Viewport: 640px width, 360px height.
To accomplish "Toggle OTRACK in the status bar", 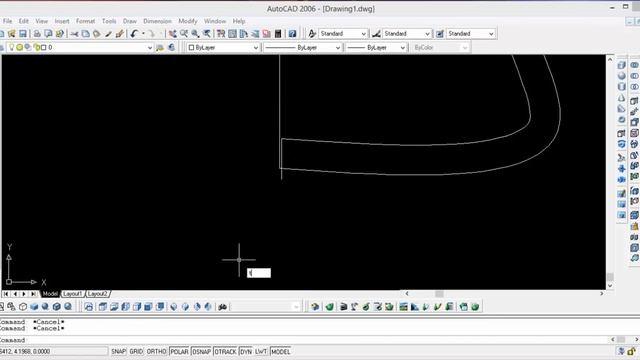I will tap(225, 351).
